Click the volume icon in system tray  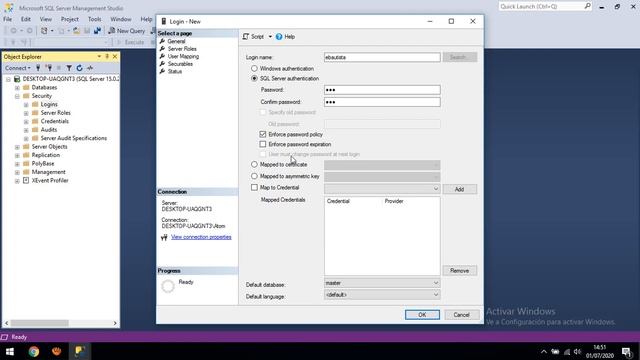coord(577,351)
